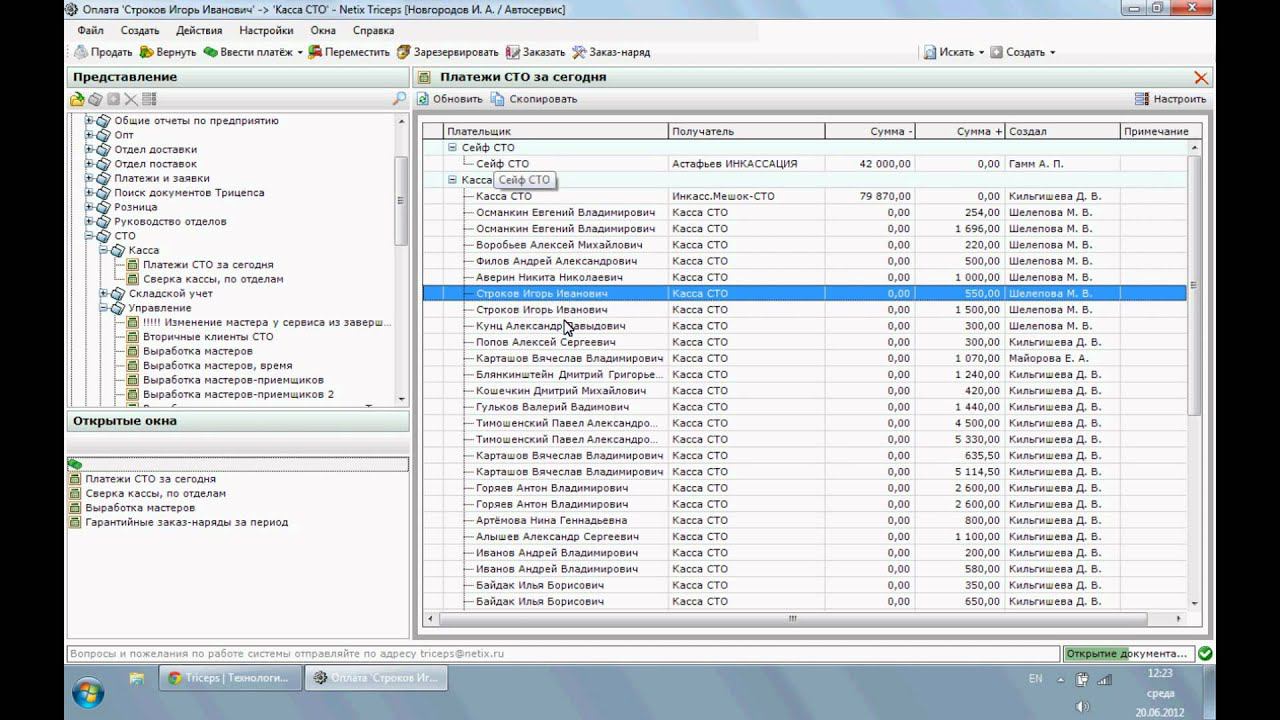Expand the Опт tree node
This screenshot has width=1280, height=720.
[89, 135]
